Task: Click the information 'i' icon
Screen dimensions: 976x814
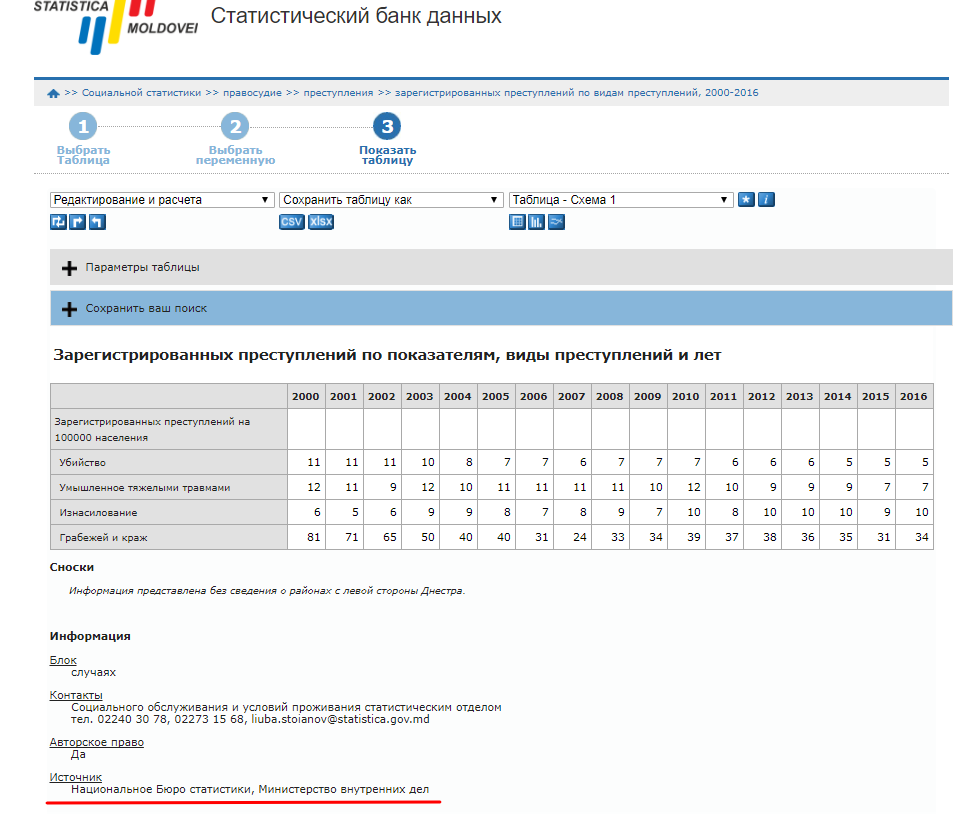Action: pos(766,200)
